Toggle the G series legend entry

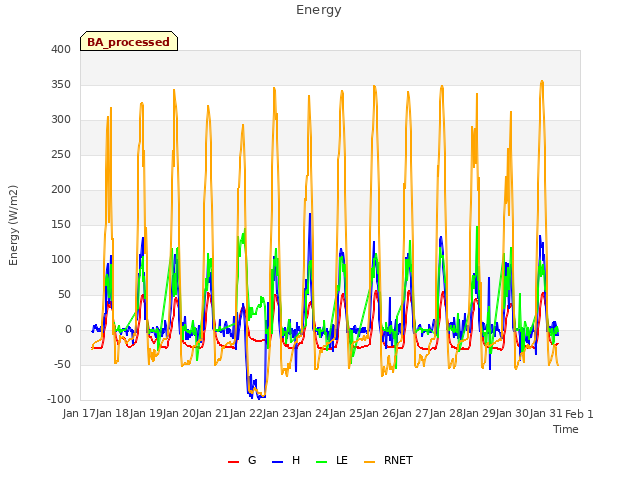pyautogui.click(x=242, y=460)
